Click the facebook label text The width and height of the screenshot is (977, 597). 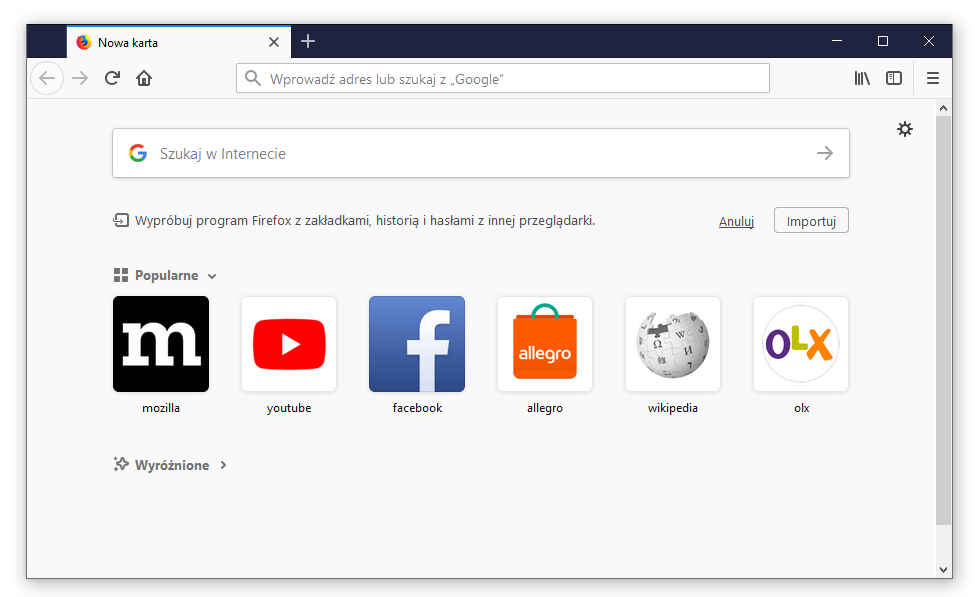click(417, 408)
